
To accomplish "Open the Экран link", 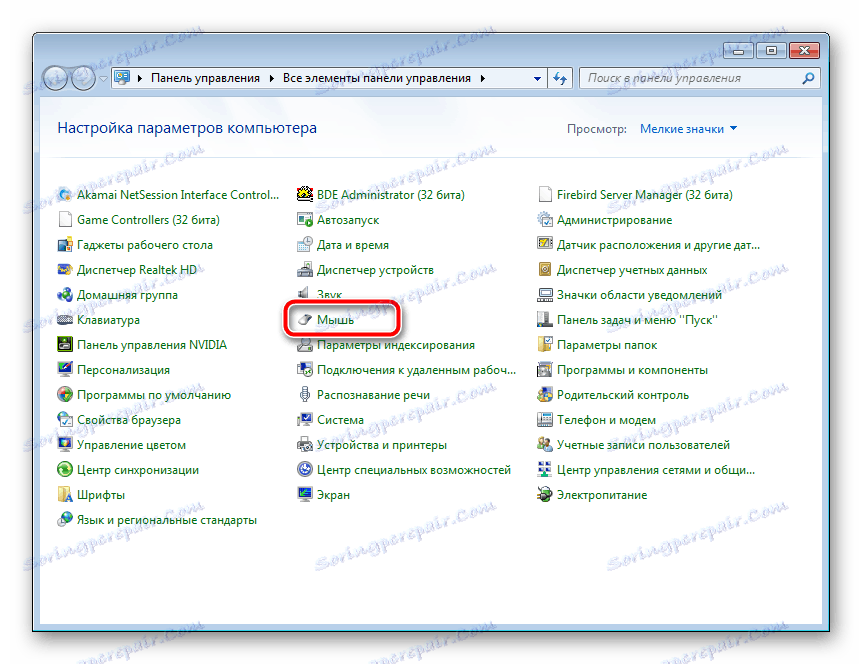I will [x=333, y=495].
